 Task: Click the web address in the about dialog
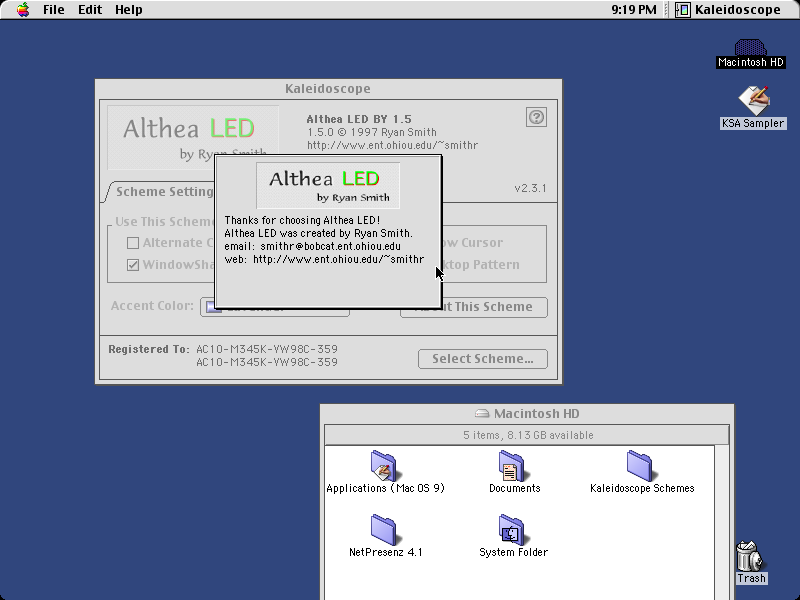338,259
